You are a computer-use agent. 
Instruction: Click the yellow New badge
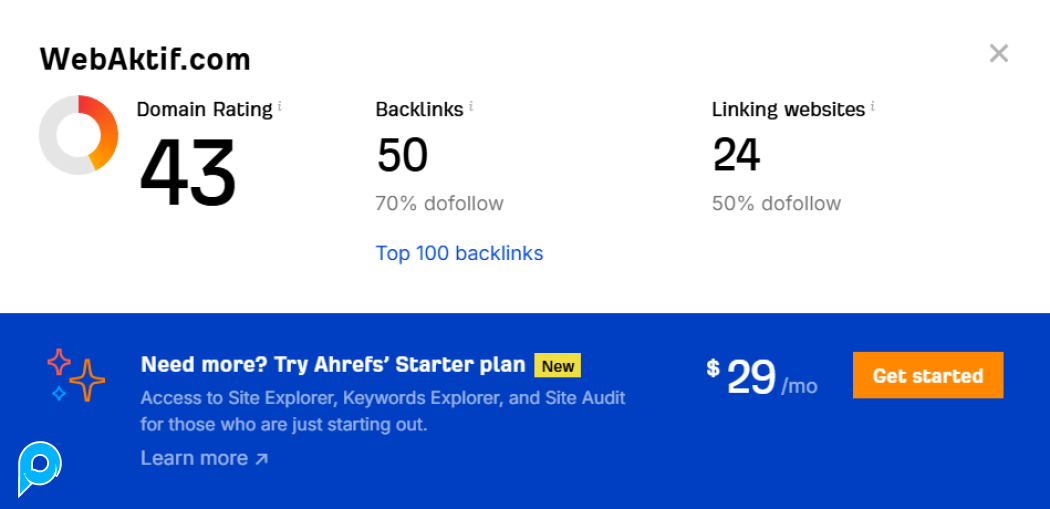(557, 366)
